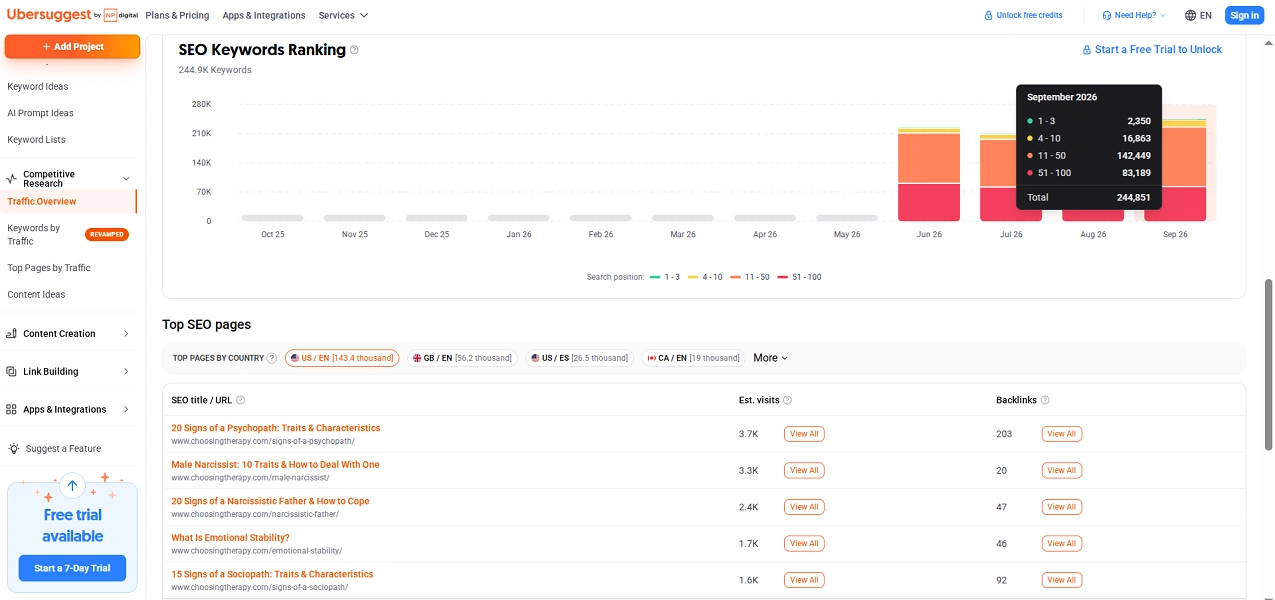Toggle the 51 - 100 search position legend
1275x600 pixels.
pyautogui.click(x=799, y=277)
